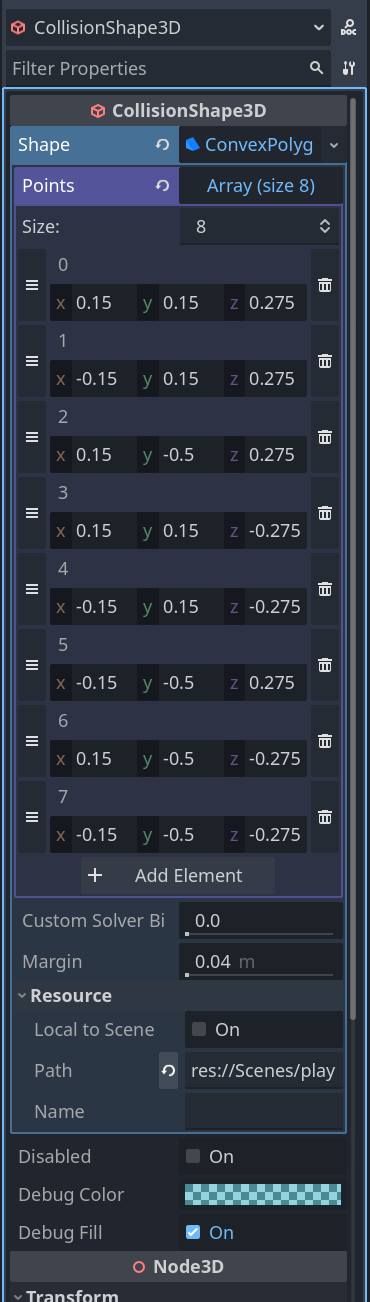Click Add Element button
370x1302 pixels.
(178, 875)
